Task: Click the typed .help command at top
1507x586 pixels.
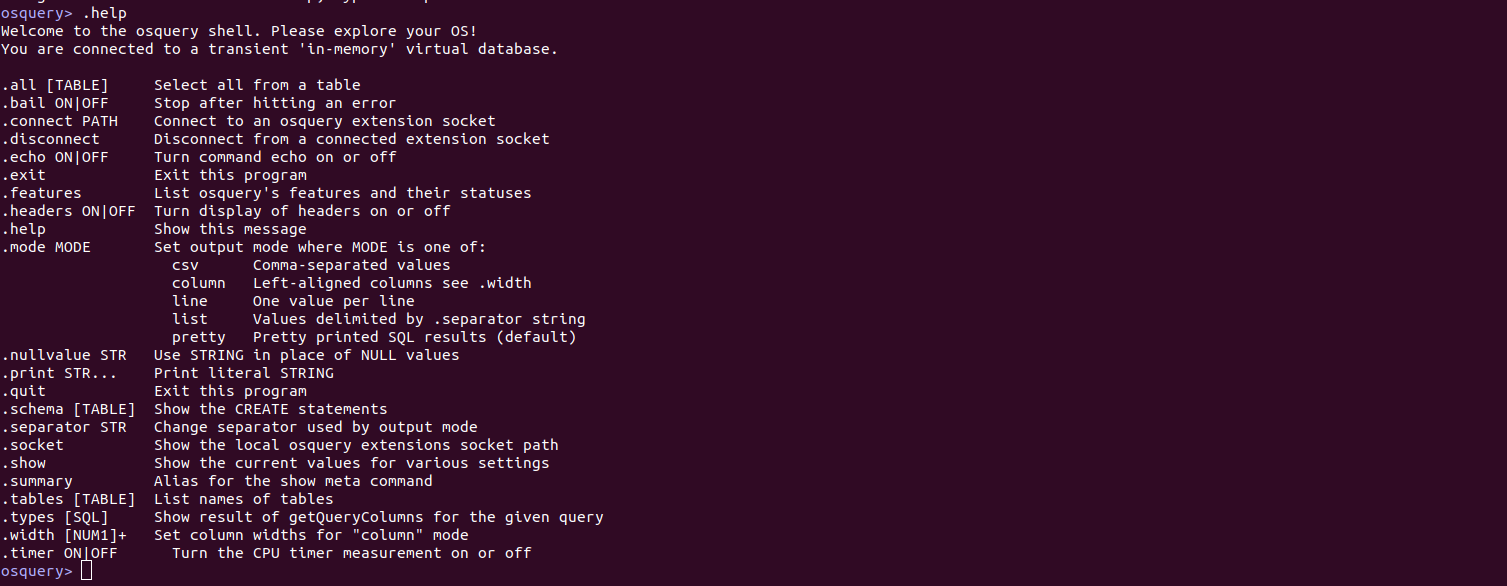Action: [x=104, y=13]
